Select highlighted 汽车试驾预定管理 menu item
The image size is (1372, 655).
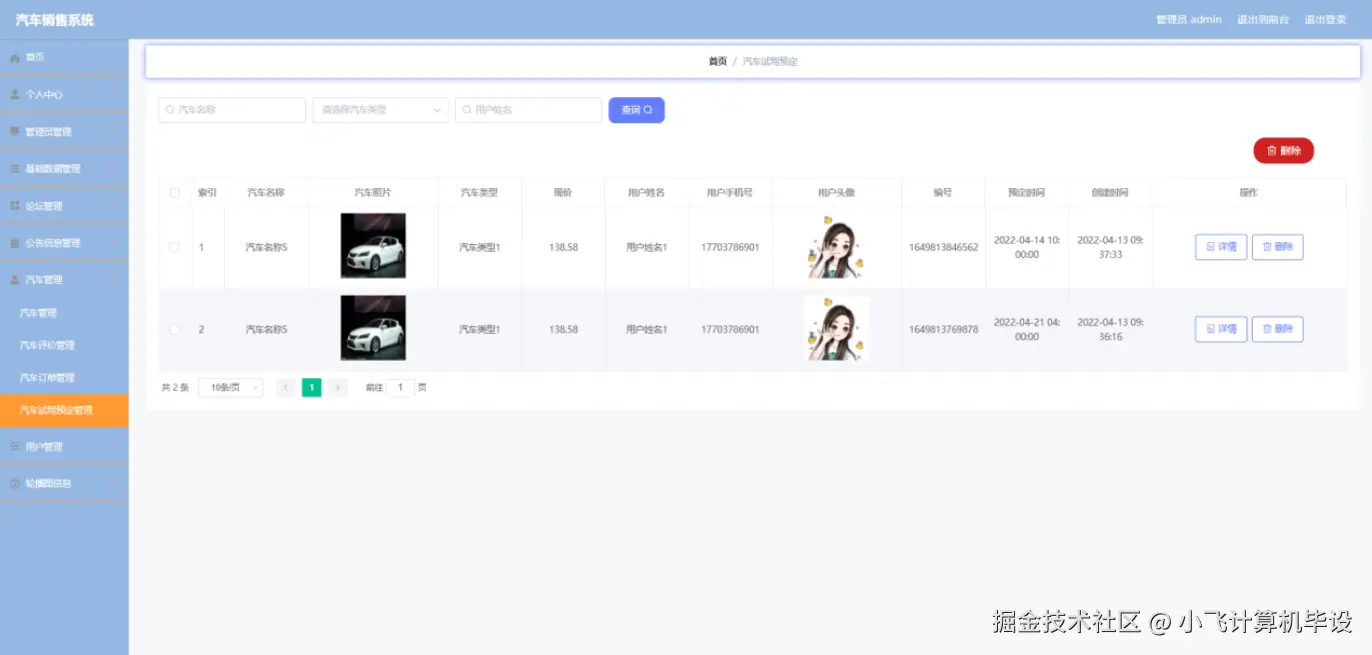(64, 410)
